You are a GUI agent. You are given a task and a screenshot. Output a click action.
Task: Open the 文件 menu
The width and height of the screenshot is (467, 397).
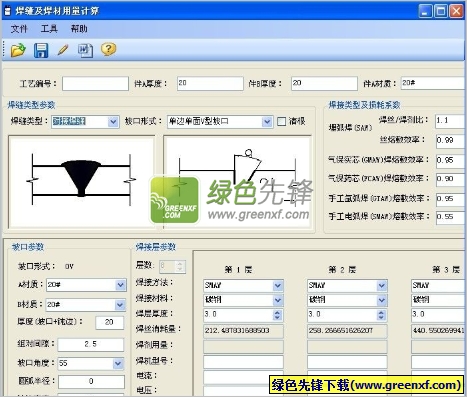pos(19,29)
